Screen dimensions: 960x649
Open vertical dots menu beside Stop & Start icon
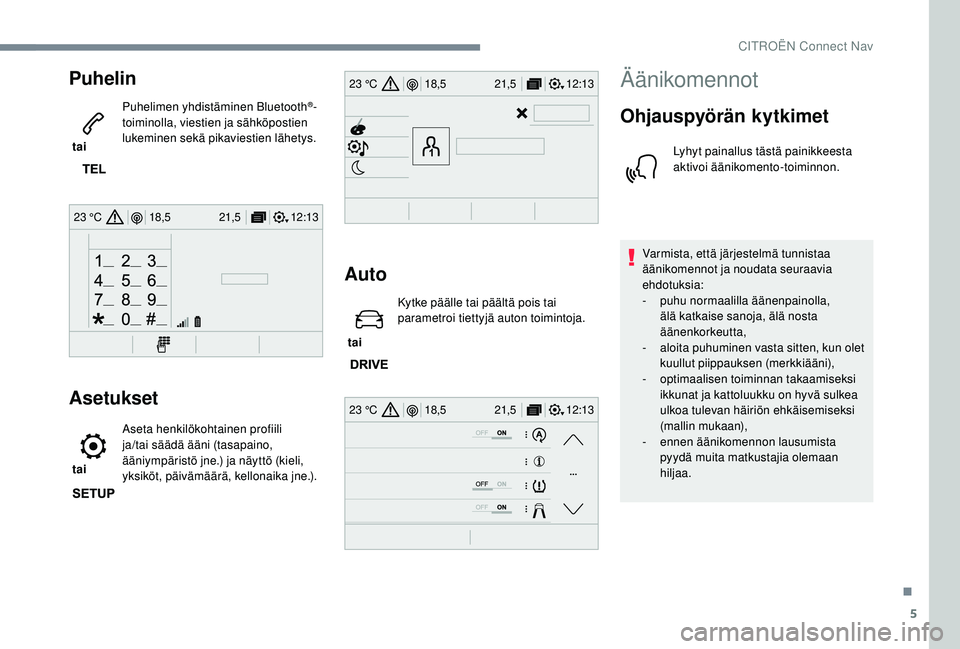point(525,435)
